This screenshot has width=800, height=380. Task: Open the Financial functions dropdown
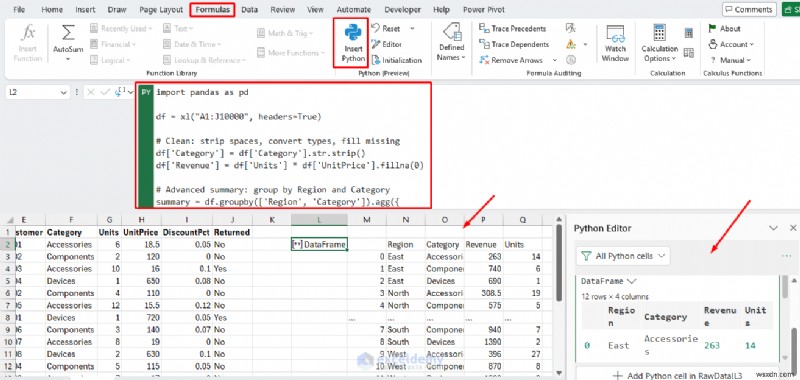(x=113, y=44)
